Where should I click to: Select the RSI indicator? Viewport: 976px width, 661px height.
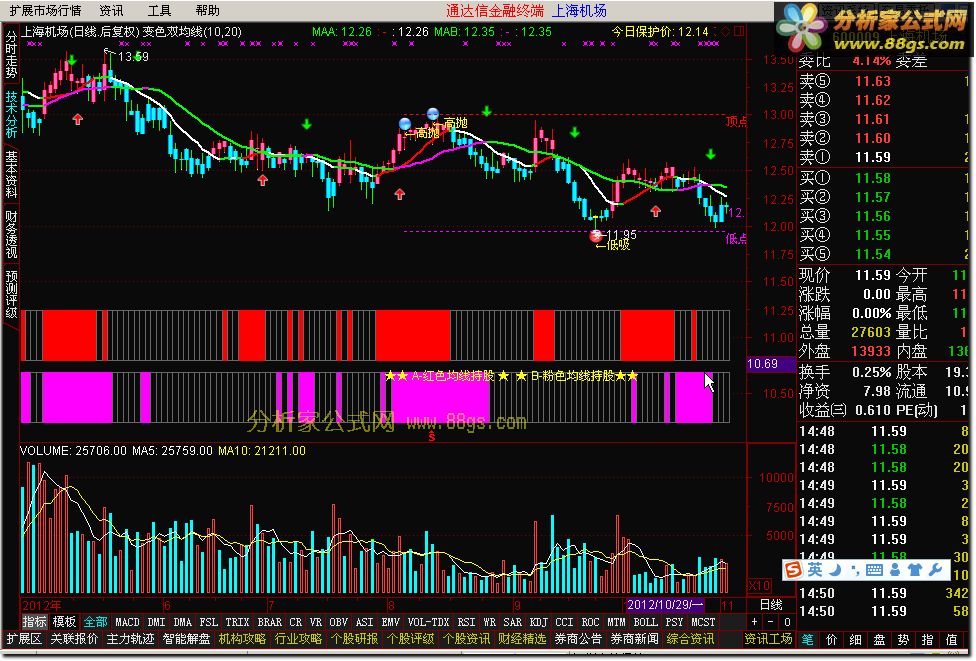(x=466, y=622)
